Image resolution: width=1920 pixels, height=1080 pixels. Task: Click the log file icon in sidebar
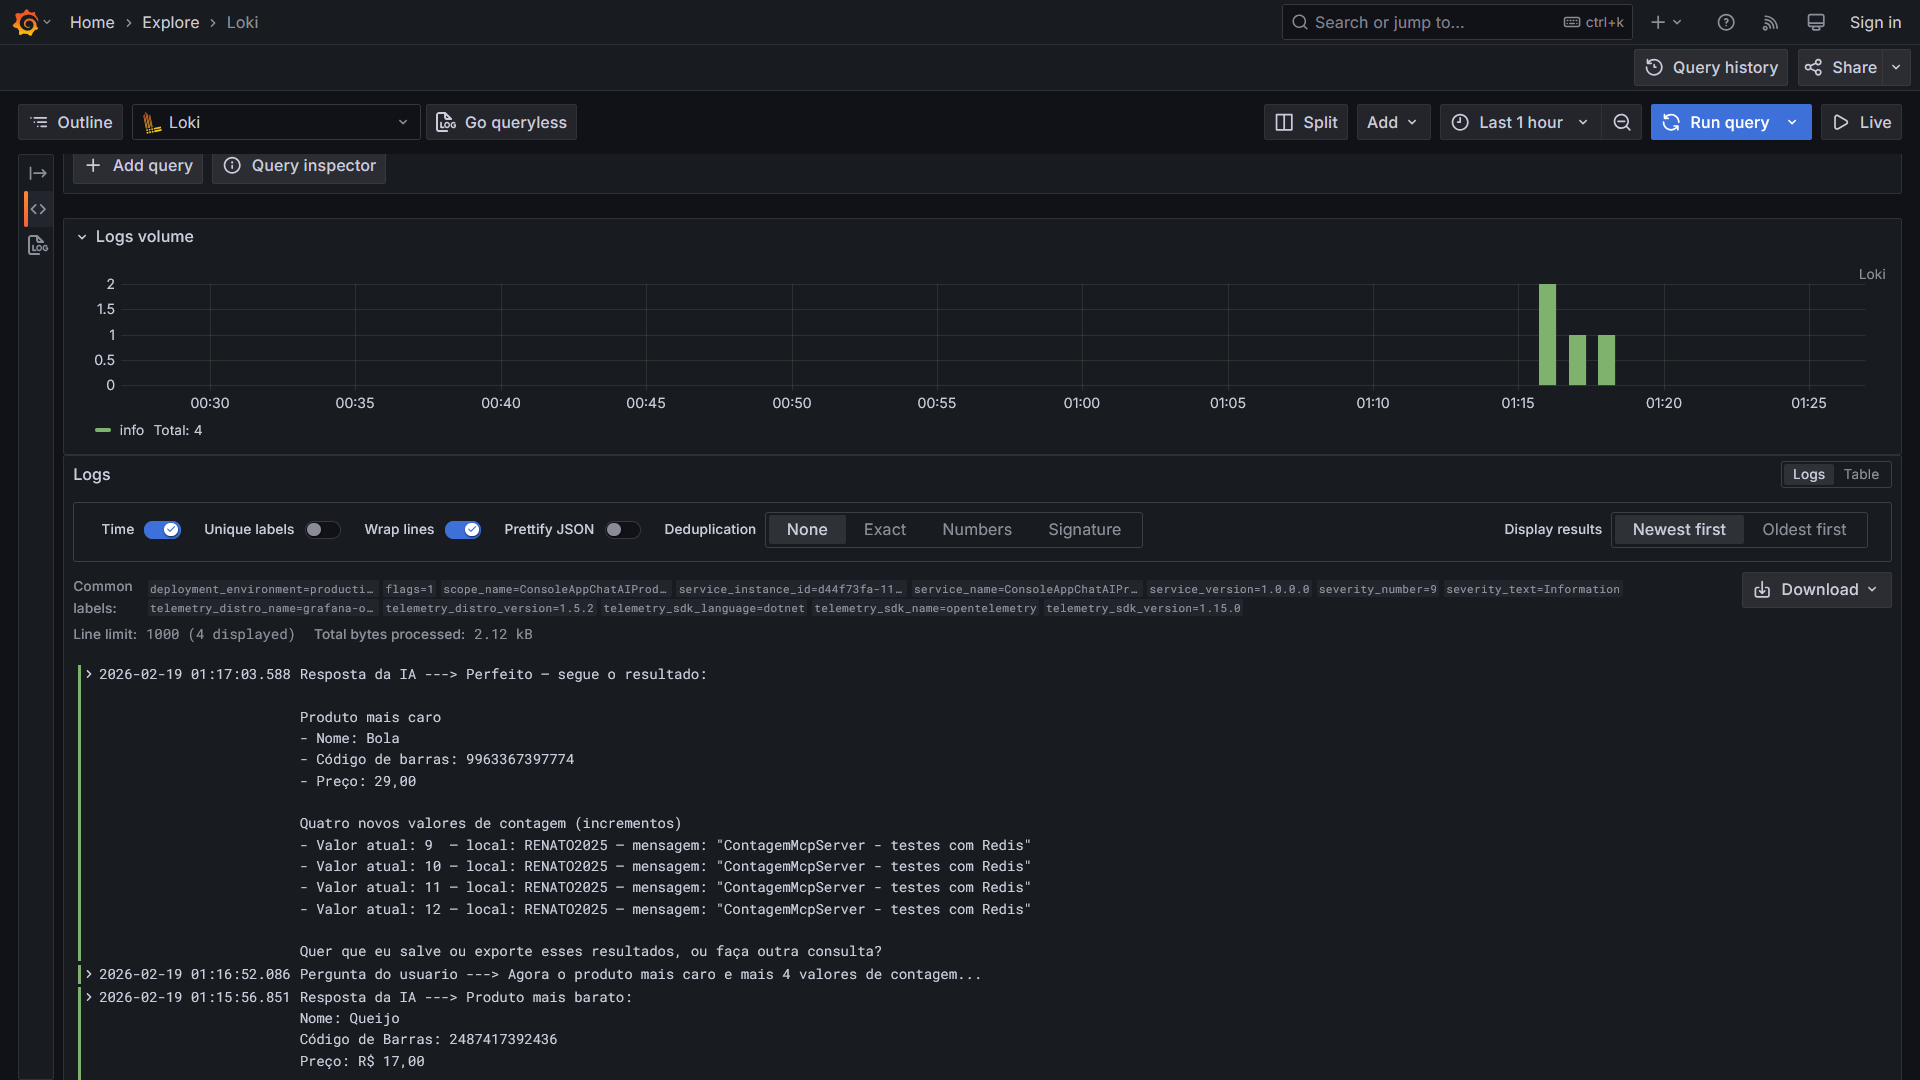[38, 245]
